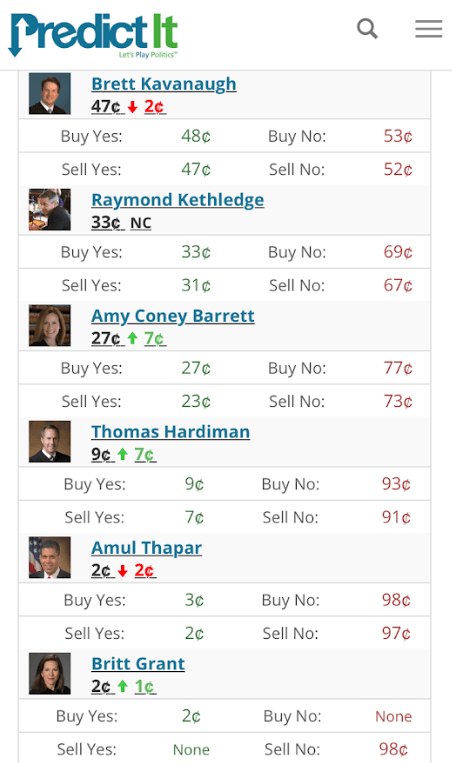The height and width of the screenshot is (763, 452).
Task: Open the Raymond Kethledge contract link
Action: pos(178,200)
